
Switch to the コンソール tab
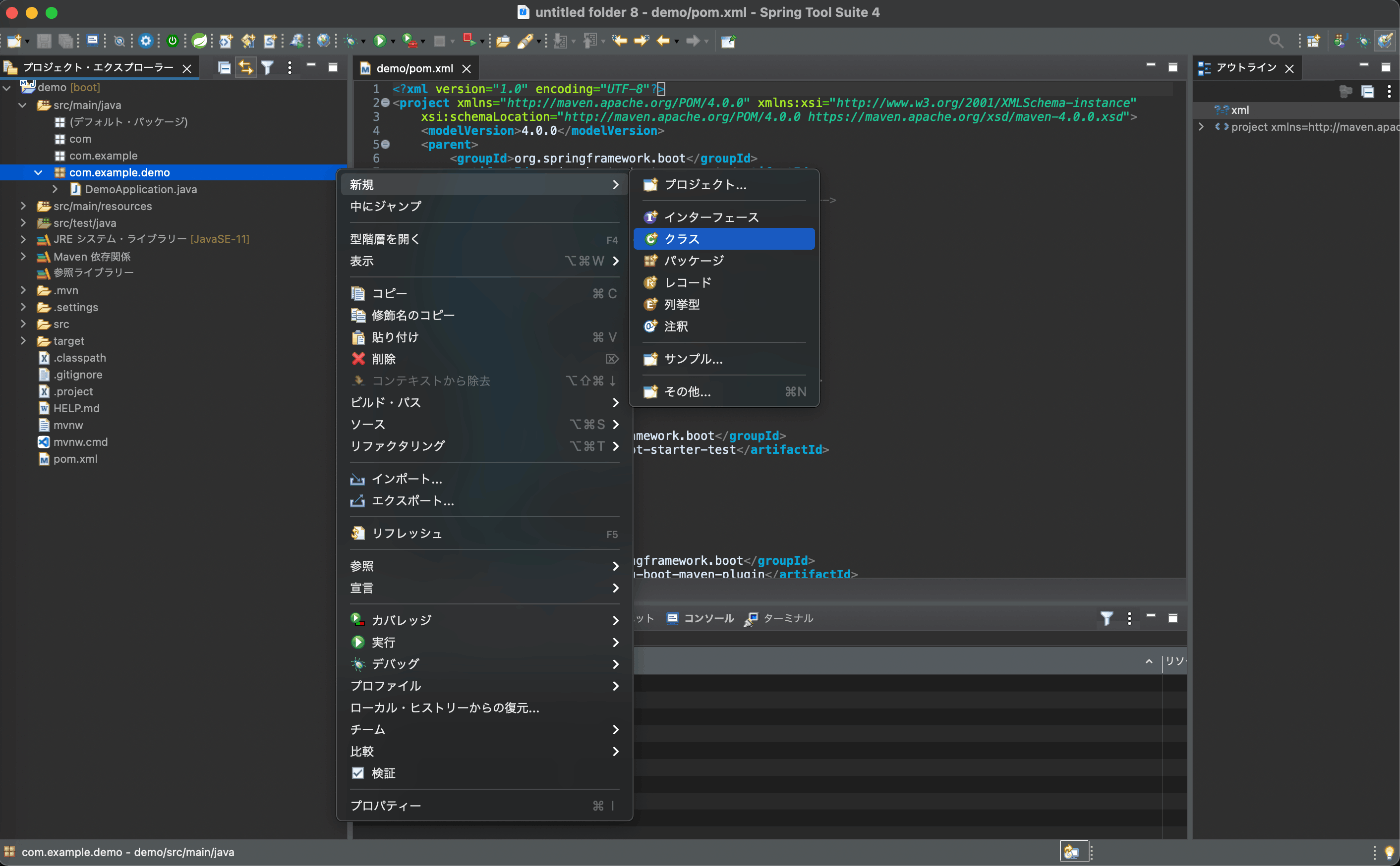pyautogui.click(x=700, y=618)
